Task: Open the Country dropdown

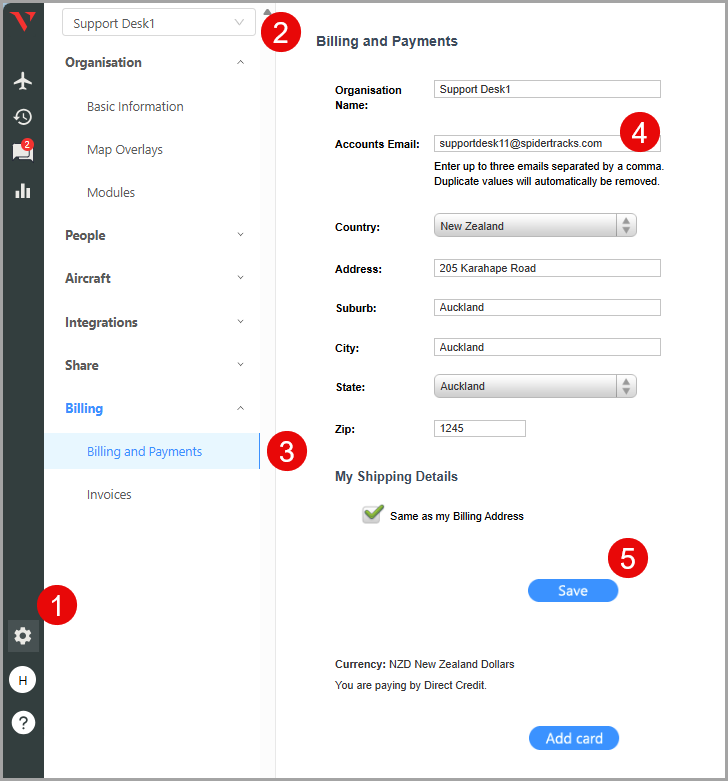Action: coord(535,226)
